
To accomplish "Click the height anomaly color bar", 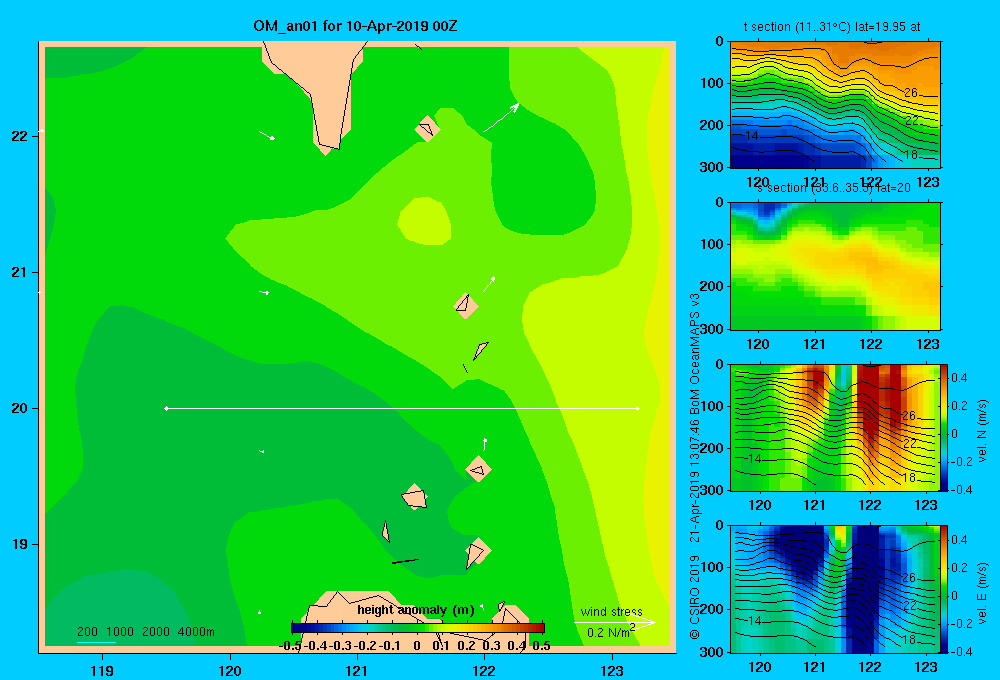I will pos(418,628).
